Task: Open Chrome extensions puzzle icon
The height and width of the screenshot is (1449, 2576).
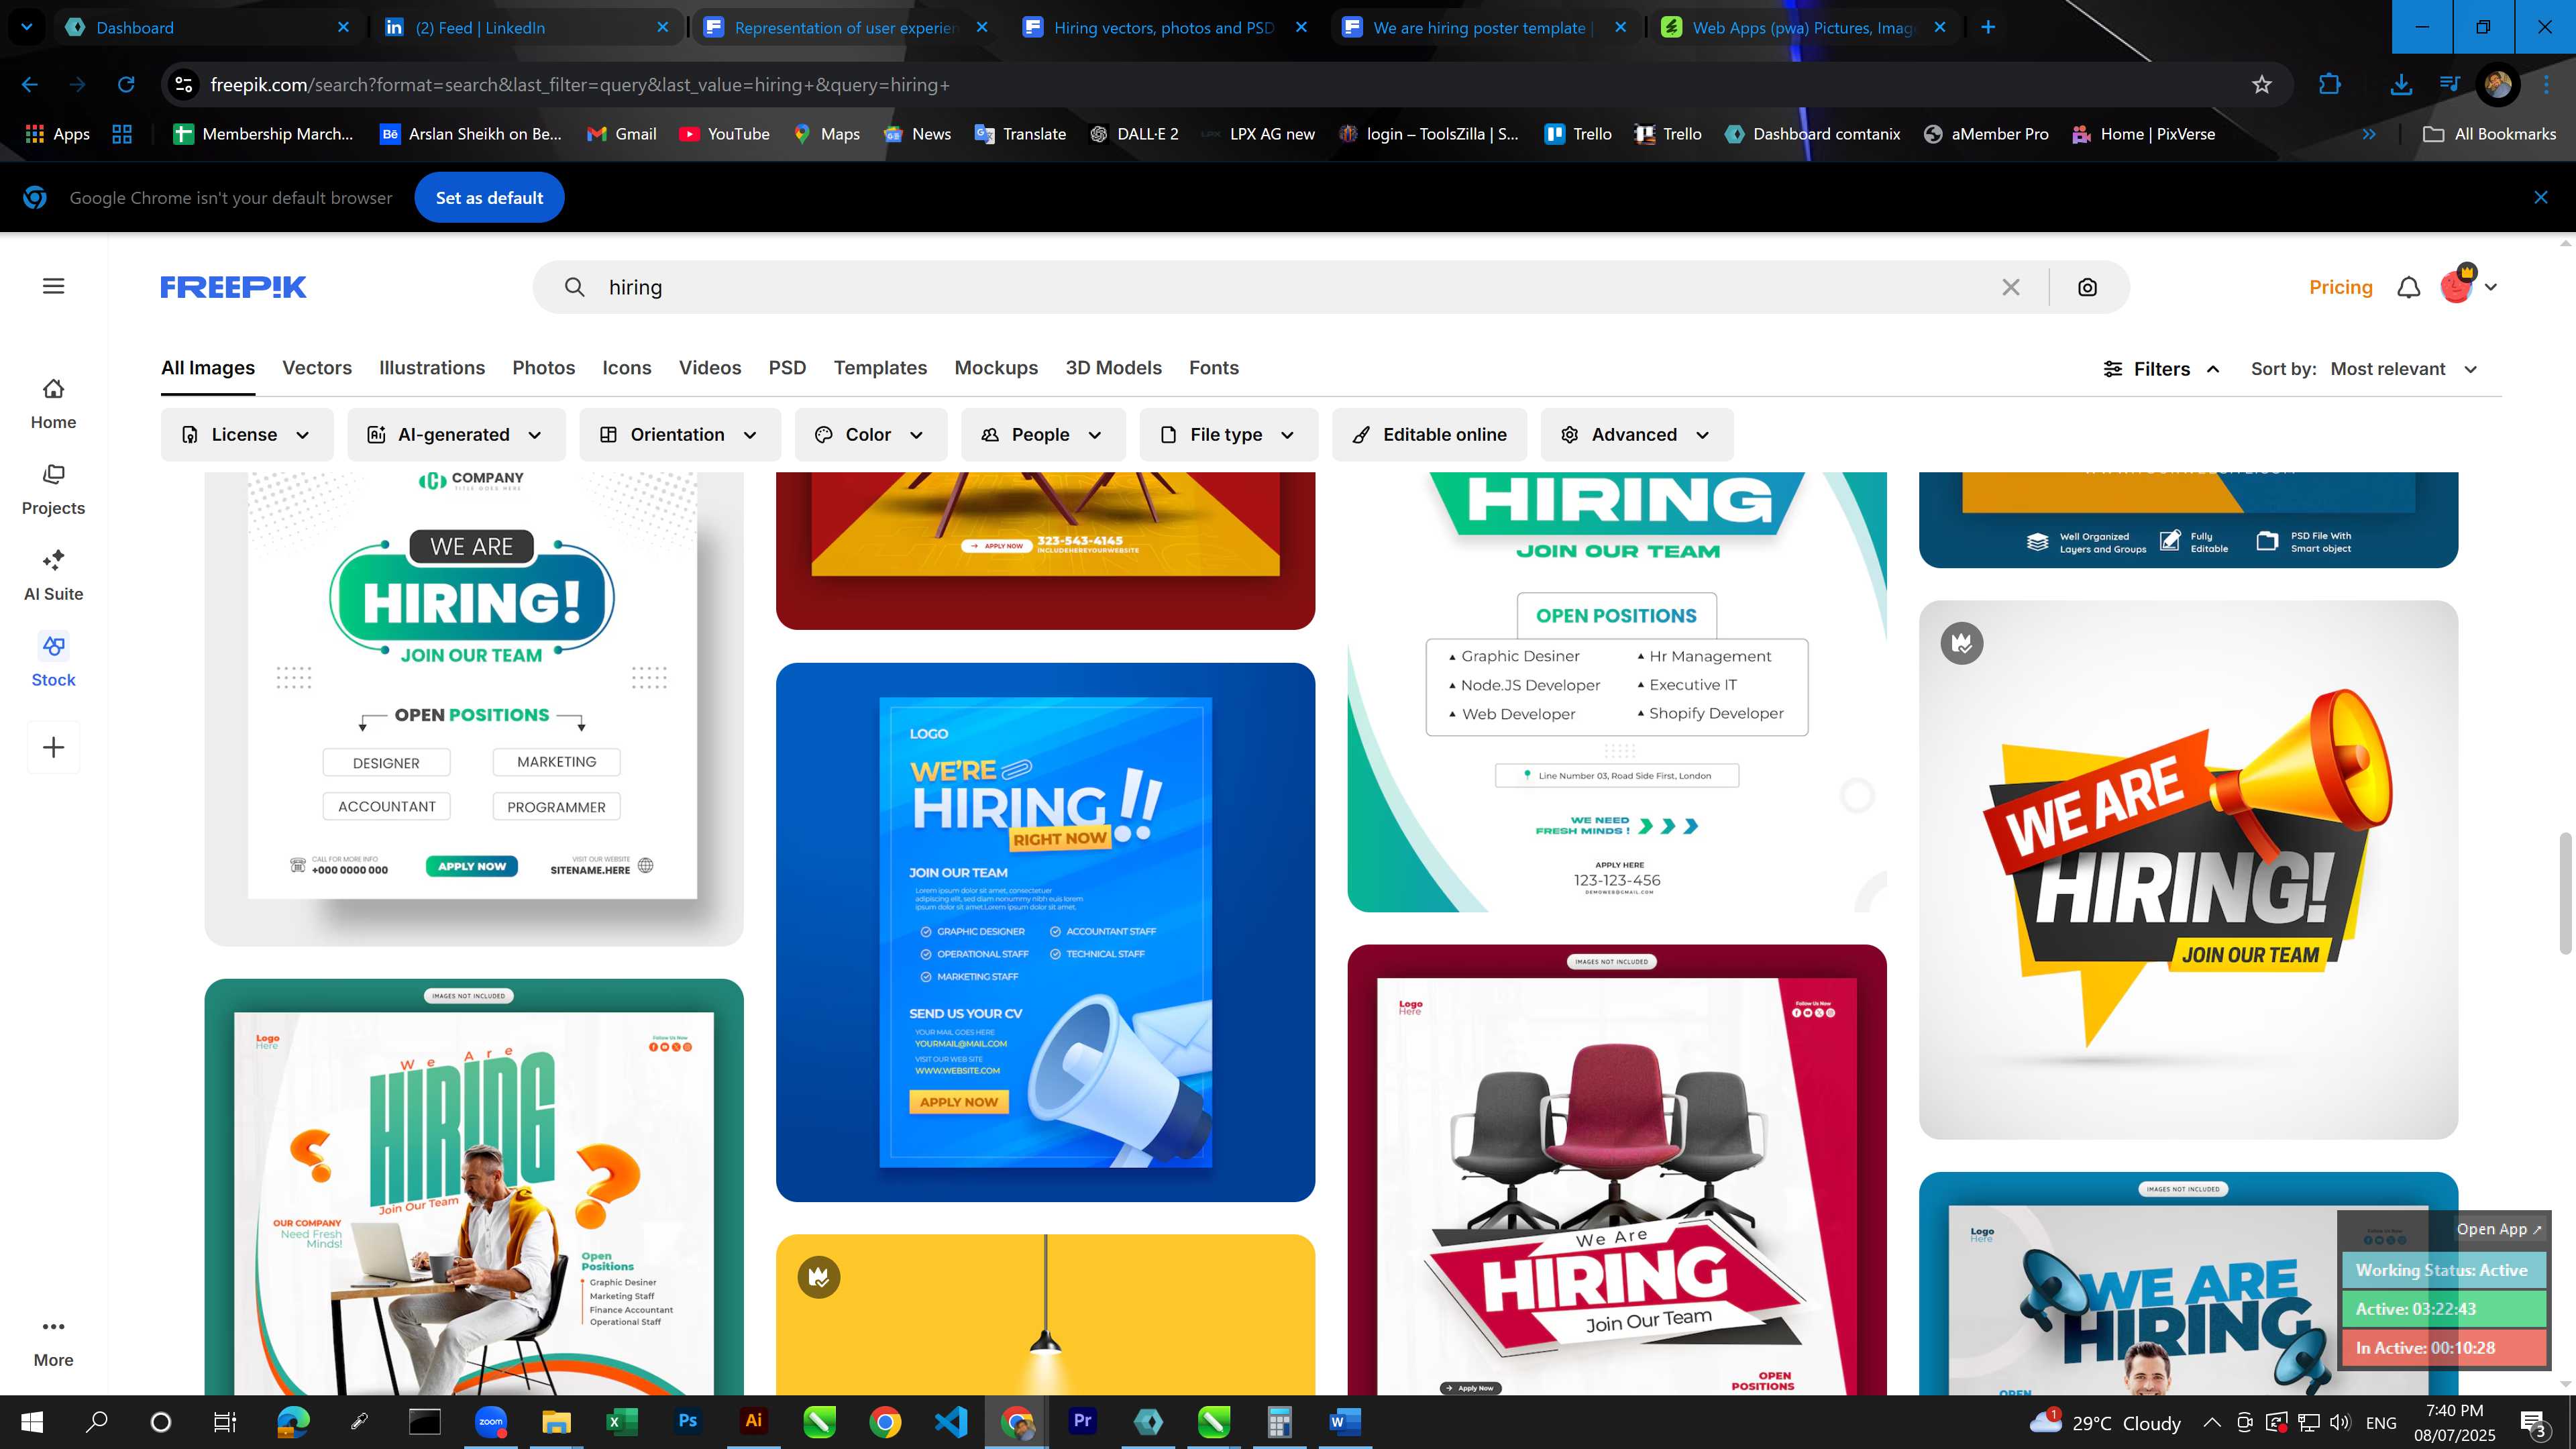Action: pos(2329,85)
